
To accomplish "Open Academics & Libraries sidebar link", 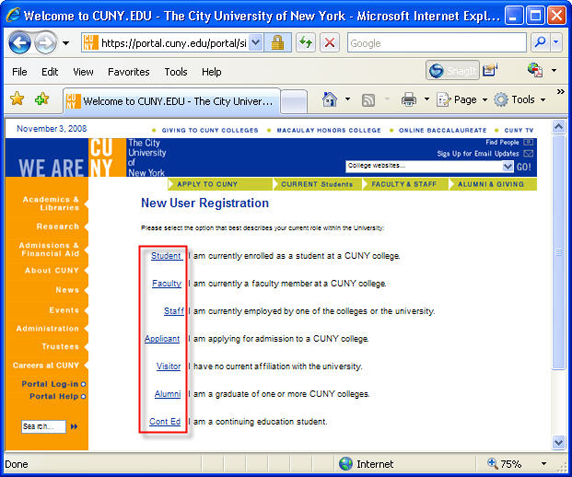I will click(51, 203).
